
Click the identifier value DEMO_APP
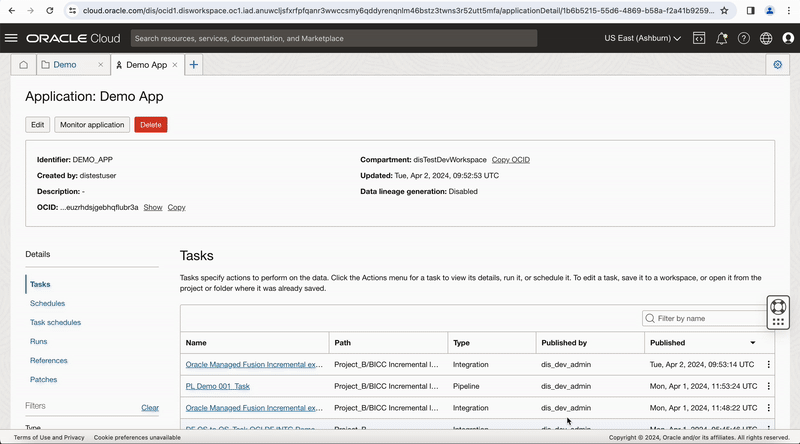pyautogui.click(x=92, y=160)
